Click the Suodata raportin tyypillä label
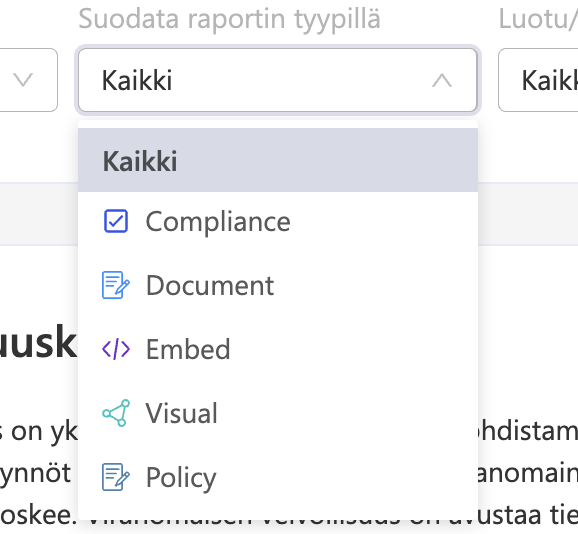This screenshot has width=578, height=534. point(229,18)
